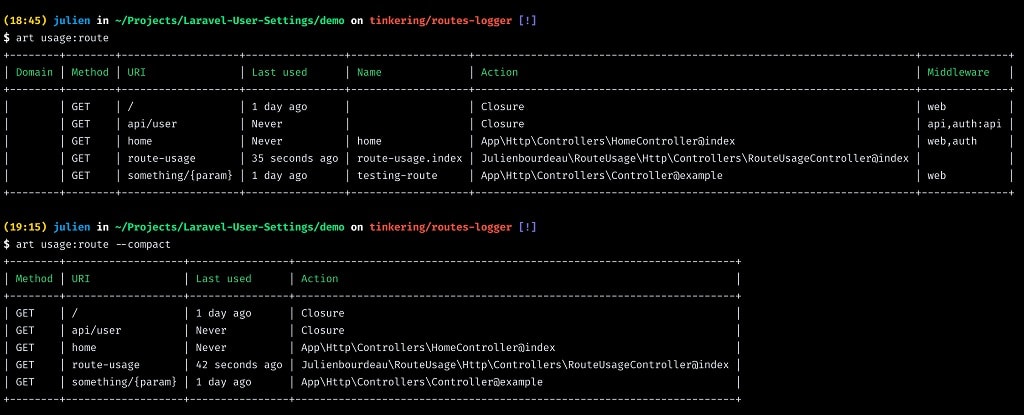This screenshot has width=1024, height=415.
Task: Click the '(19:15)' timestamp in the second prompt
Action: (x=25, y=227)
